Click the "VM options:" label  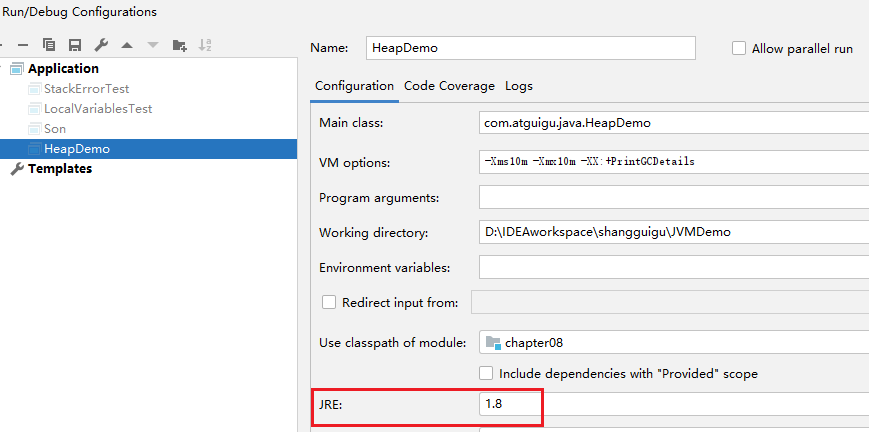coord(355,162)
